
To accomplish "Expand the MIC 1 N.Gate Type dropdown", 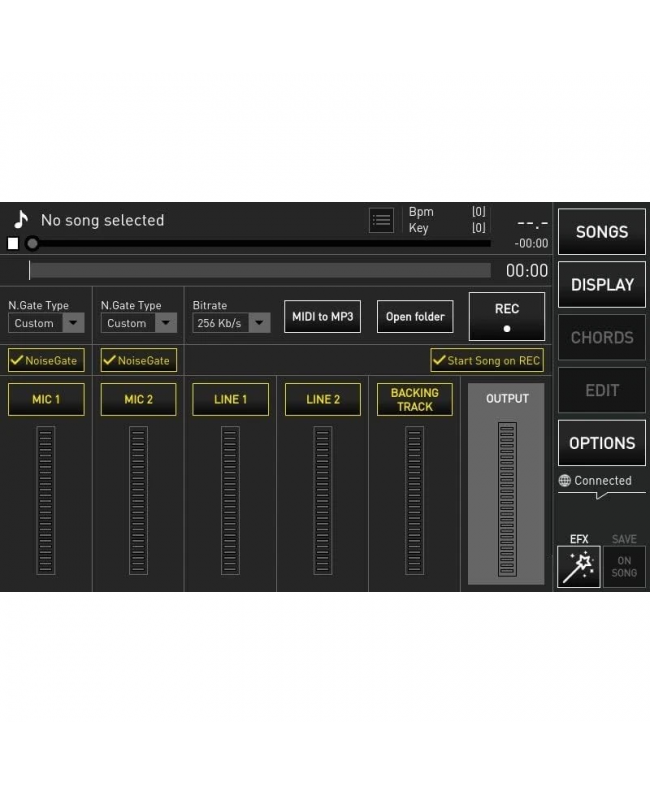I will pyautogui.click(x=74, y=323).
